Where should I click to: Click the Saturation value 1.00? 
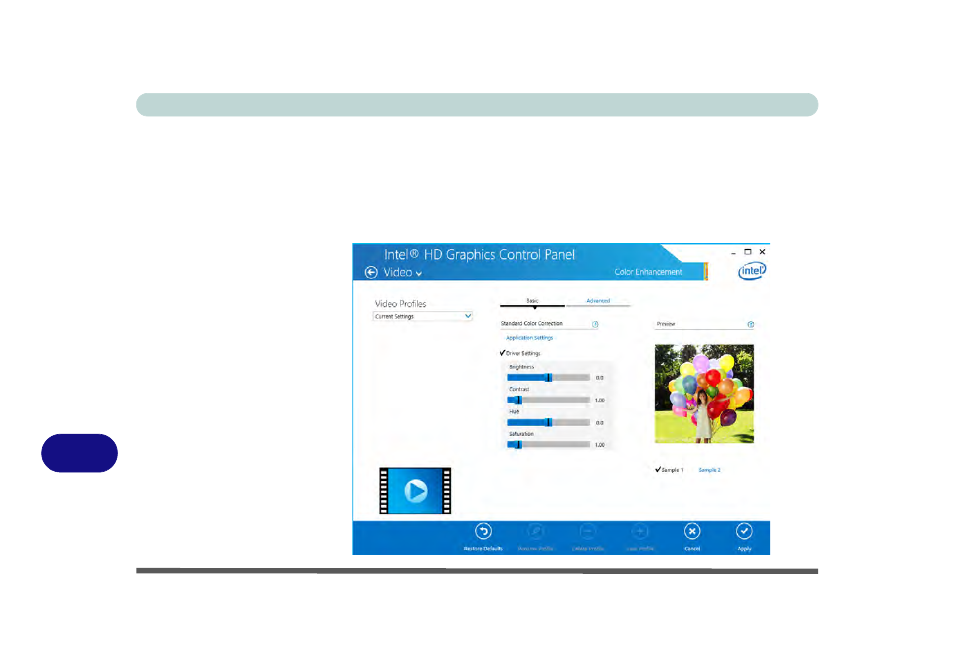click(x=600, y=445)
